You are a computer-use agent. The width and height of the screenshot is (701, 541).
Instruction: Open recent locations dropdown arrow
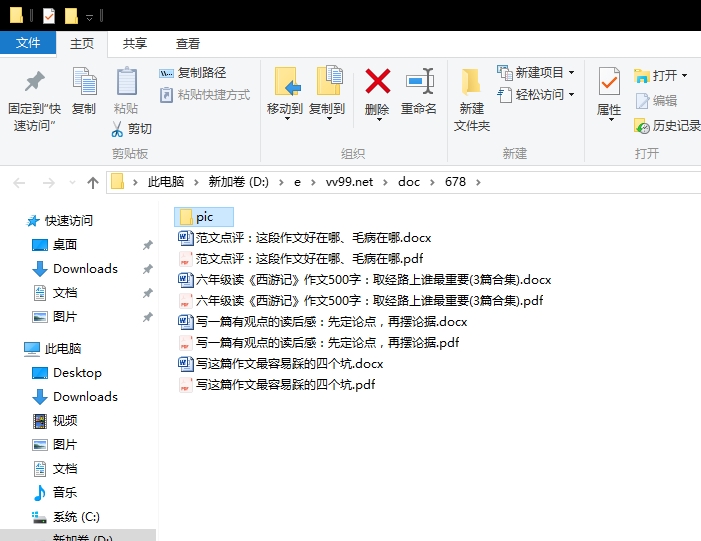pos(72,182)
